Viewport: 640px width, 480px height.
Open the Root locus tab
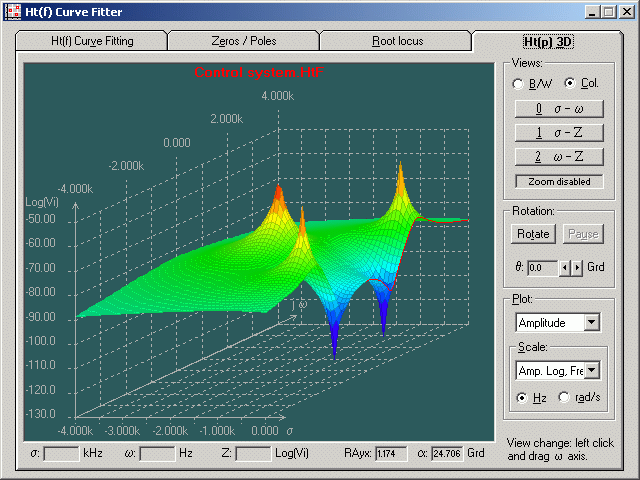(x=397, y=41)
